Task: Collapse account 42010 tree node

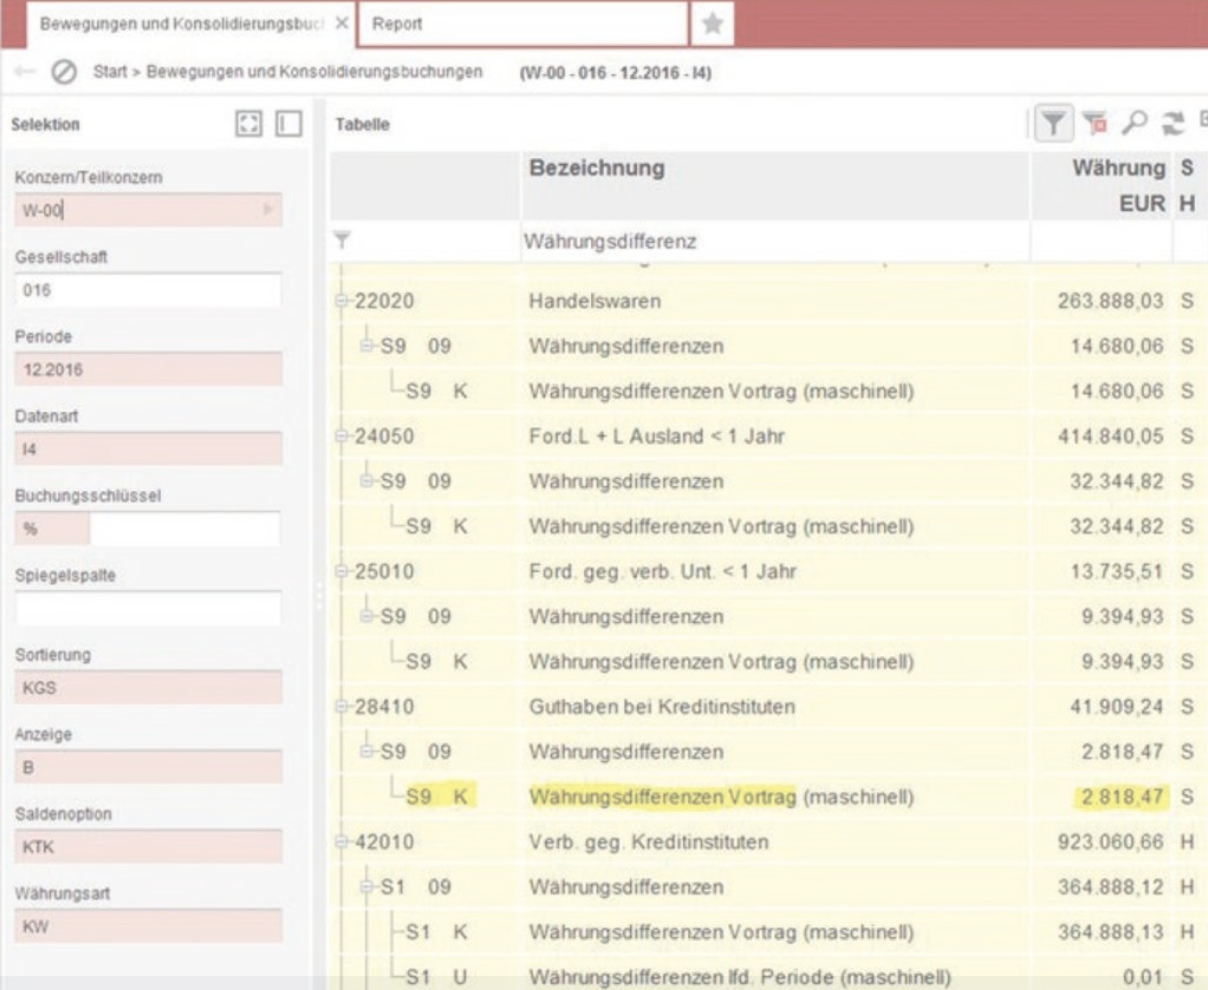Action: (x=343, y=842)
